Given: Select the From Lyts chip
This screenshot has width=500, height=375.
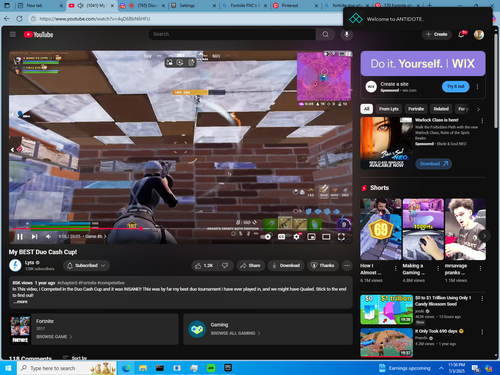Looking at the screenshot, I should [x=389, y=109].
